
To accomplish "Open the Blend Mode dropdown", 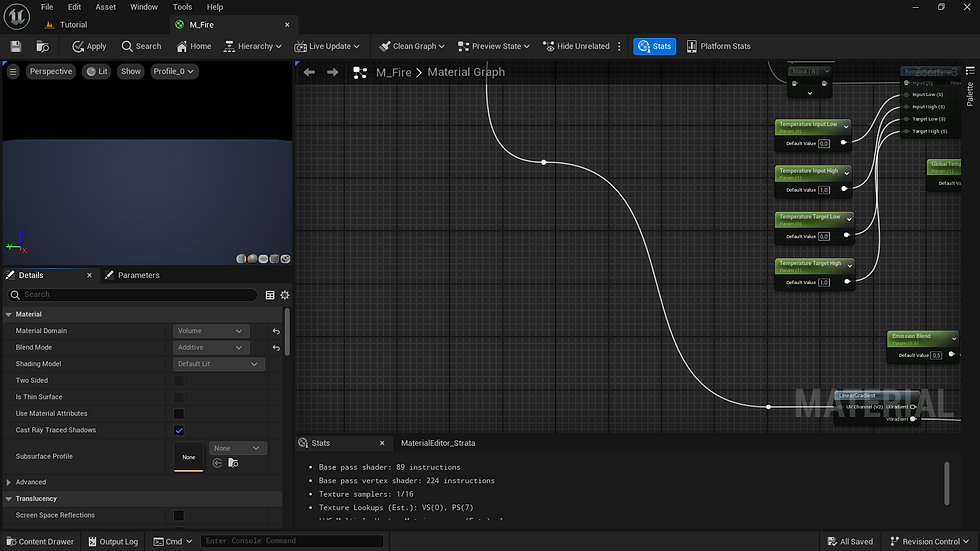I will (210, 348).
